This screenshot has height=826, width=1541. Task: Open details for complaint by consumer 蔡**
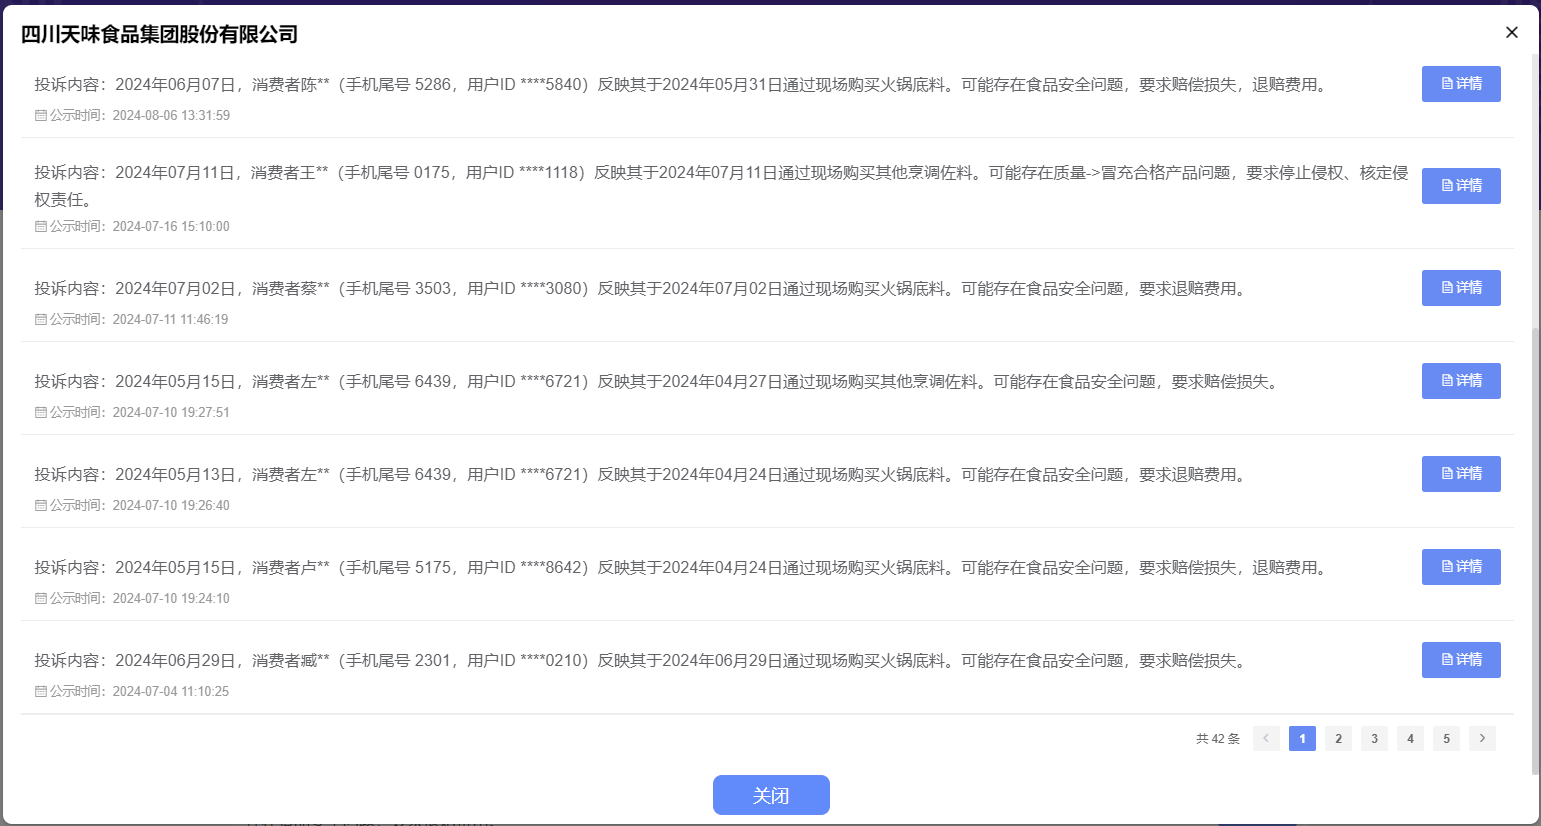(1461, 288)
